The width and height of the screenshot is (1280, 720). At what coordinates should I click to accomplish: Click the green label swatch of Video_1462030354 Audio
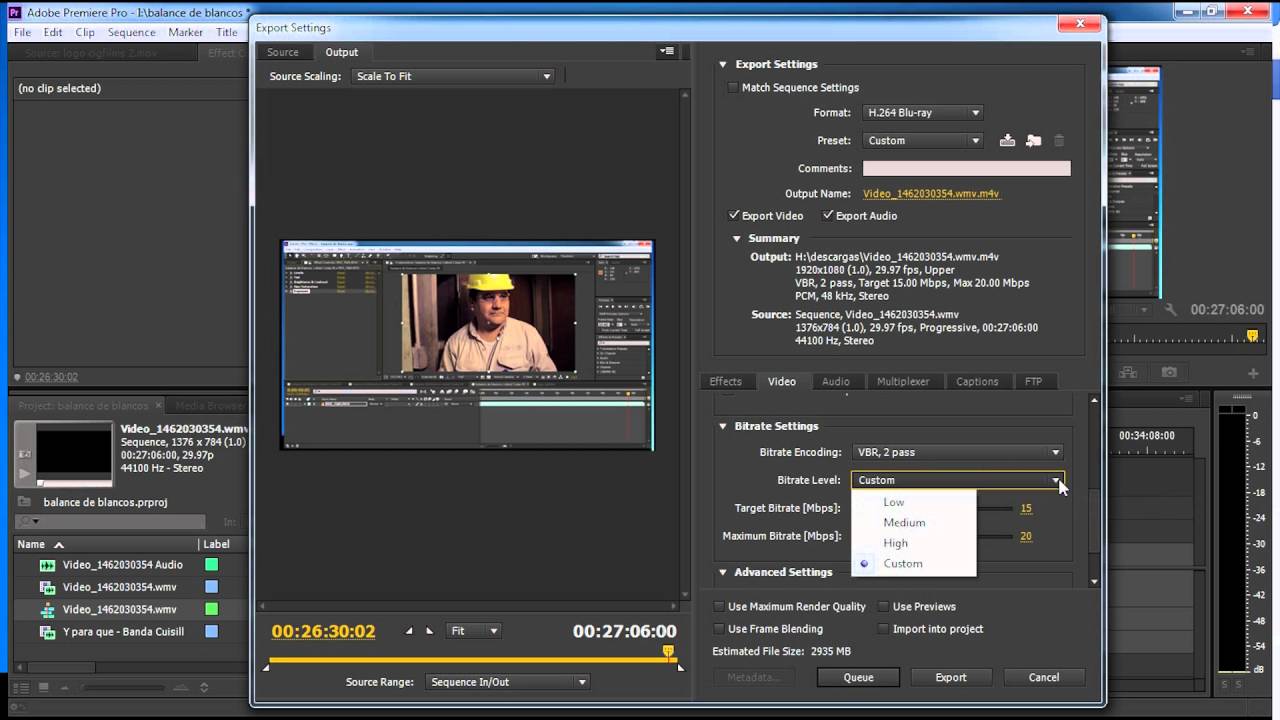(212, 565)
